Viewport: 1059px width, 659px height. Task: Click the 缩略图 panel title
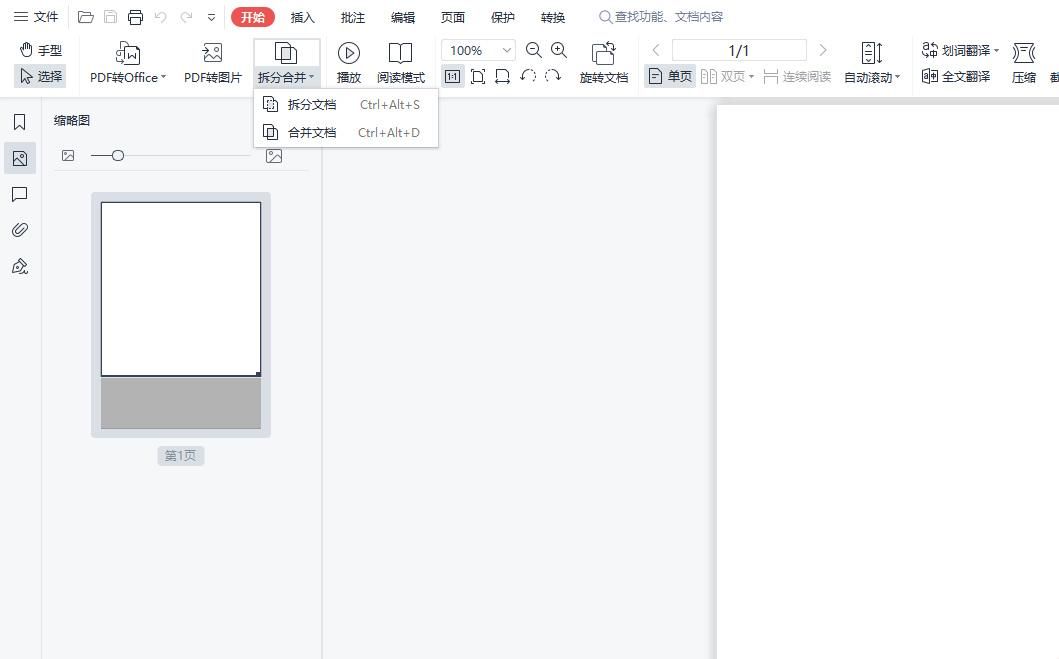(x=72, y=120)
